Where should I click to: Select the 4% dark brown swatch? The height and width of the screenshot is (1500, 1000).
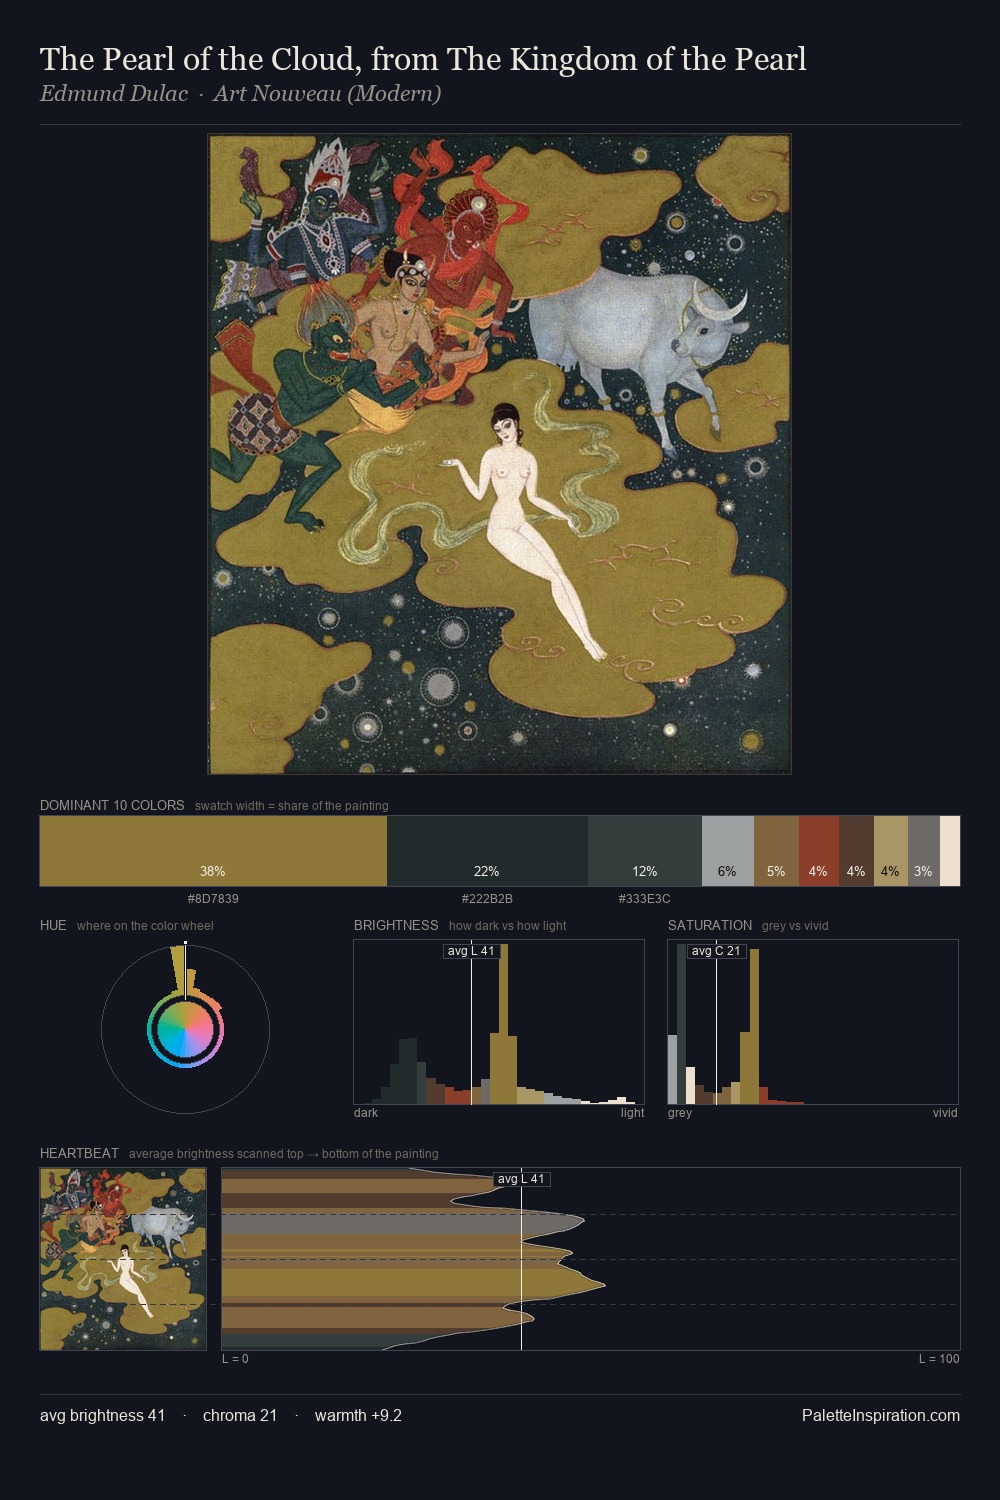(856, 851)
